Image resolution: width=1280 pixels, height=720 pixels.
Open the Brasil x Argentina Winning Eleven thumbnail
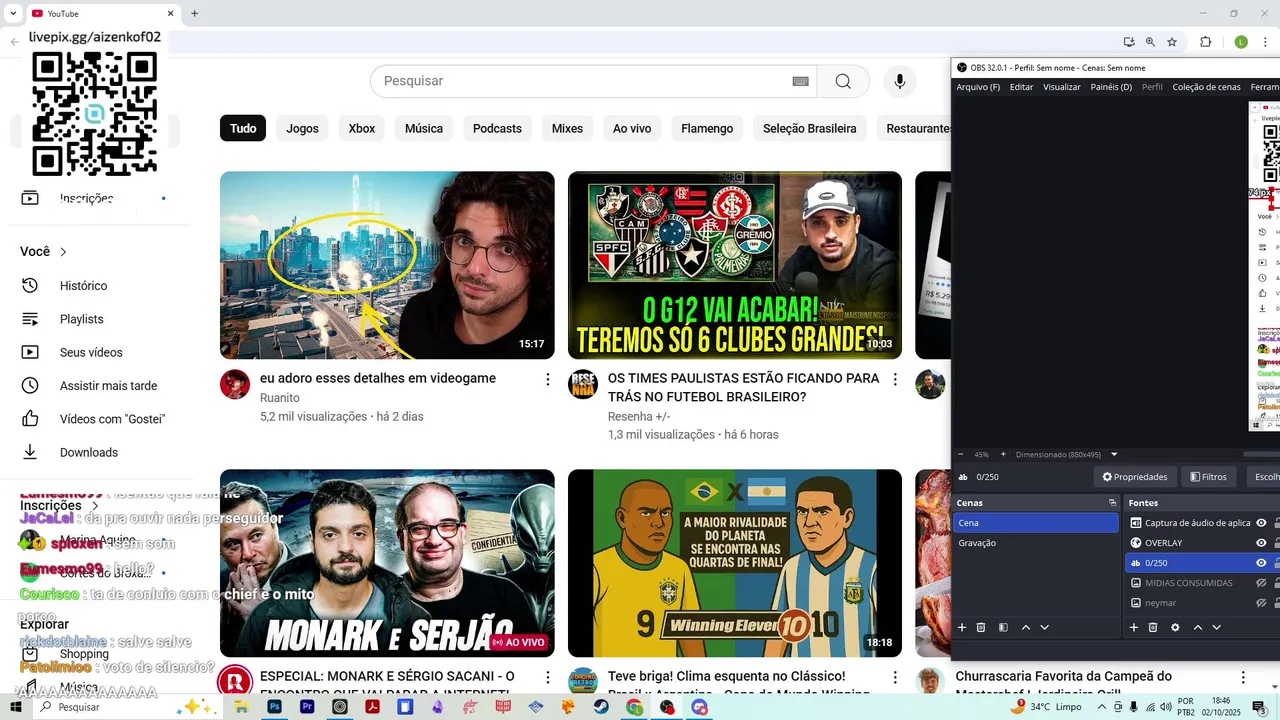tap(735, 563)
